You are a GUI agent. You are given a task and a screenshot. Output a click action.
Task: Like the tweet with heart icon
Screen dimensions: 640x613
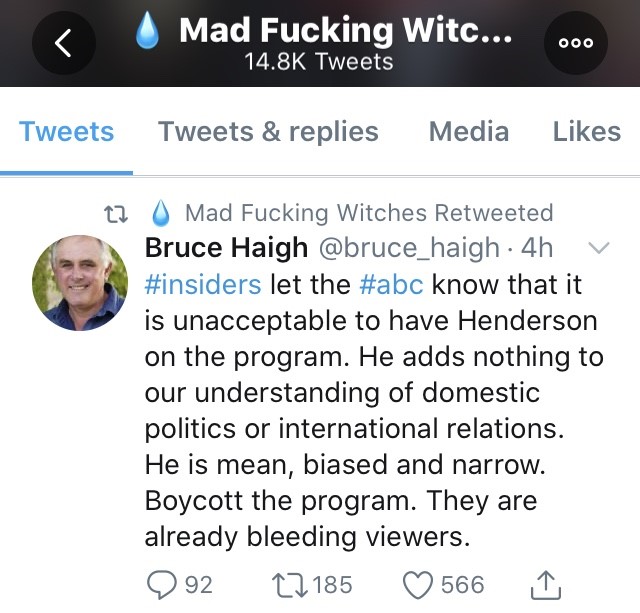[417, 584]
